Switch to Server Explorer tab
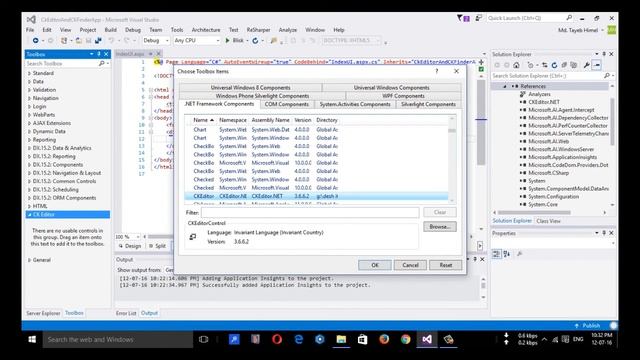640x360 pixels. 43,313
